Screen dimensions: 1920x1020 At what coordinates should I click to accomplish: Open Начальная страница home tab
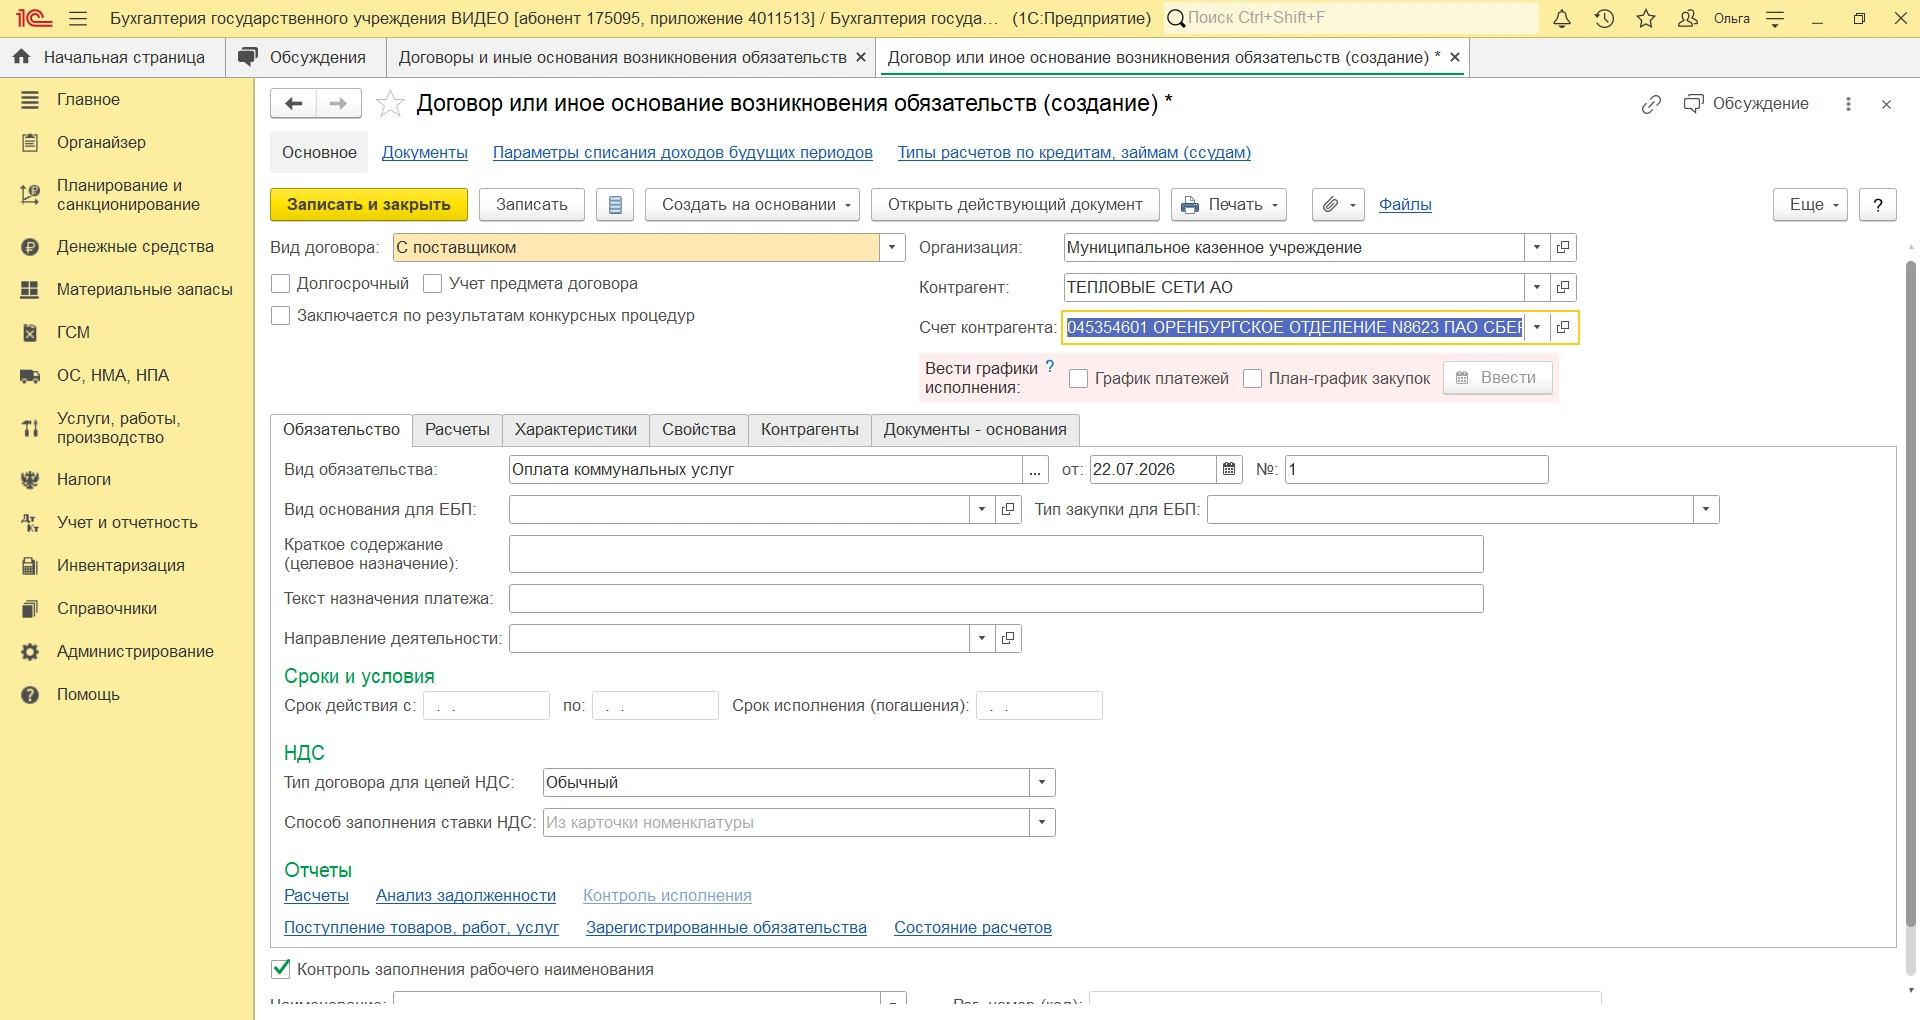click(113, 57)
